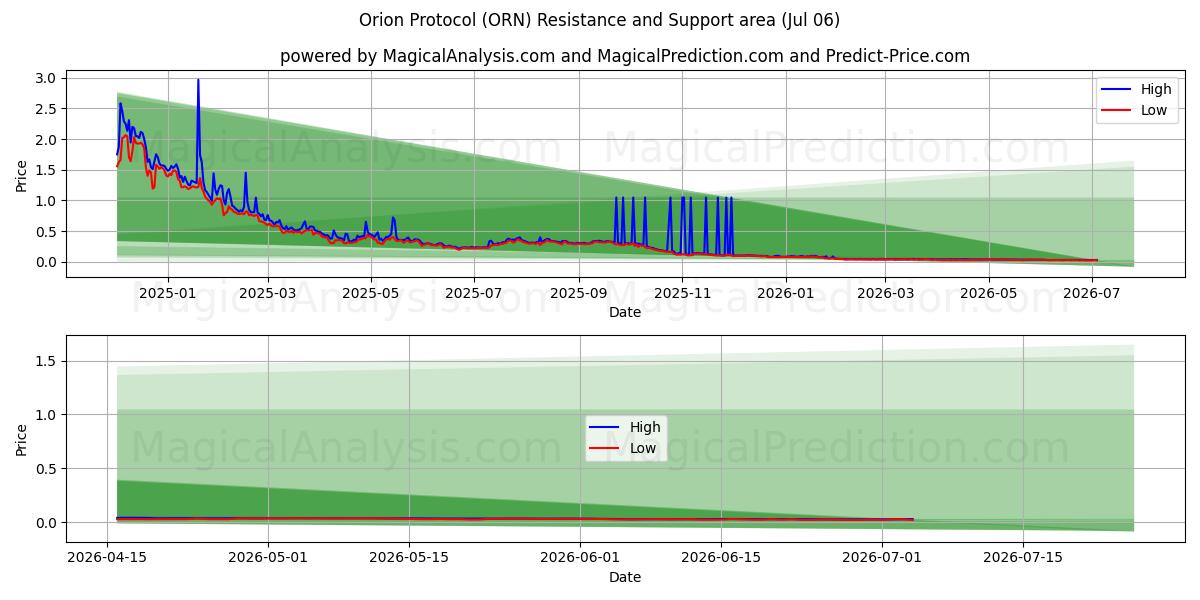Click the 'Date' axis label under the bottom chart
Screen dimensions: 1200x600
[x=625, y=577]
